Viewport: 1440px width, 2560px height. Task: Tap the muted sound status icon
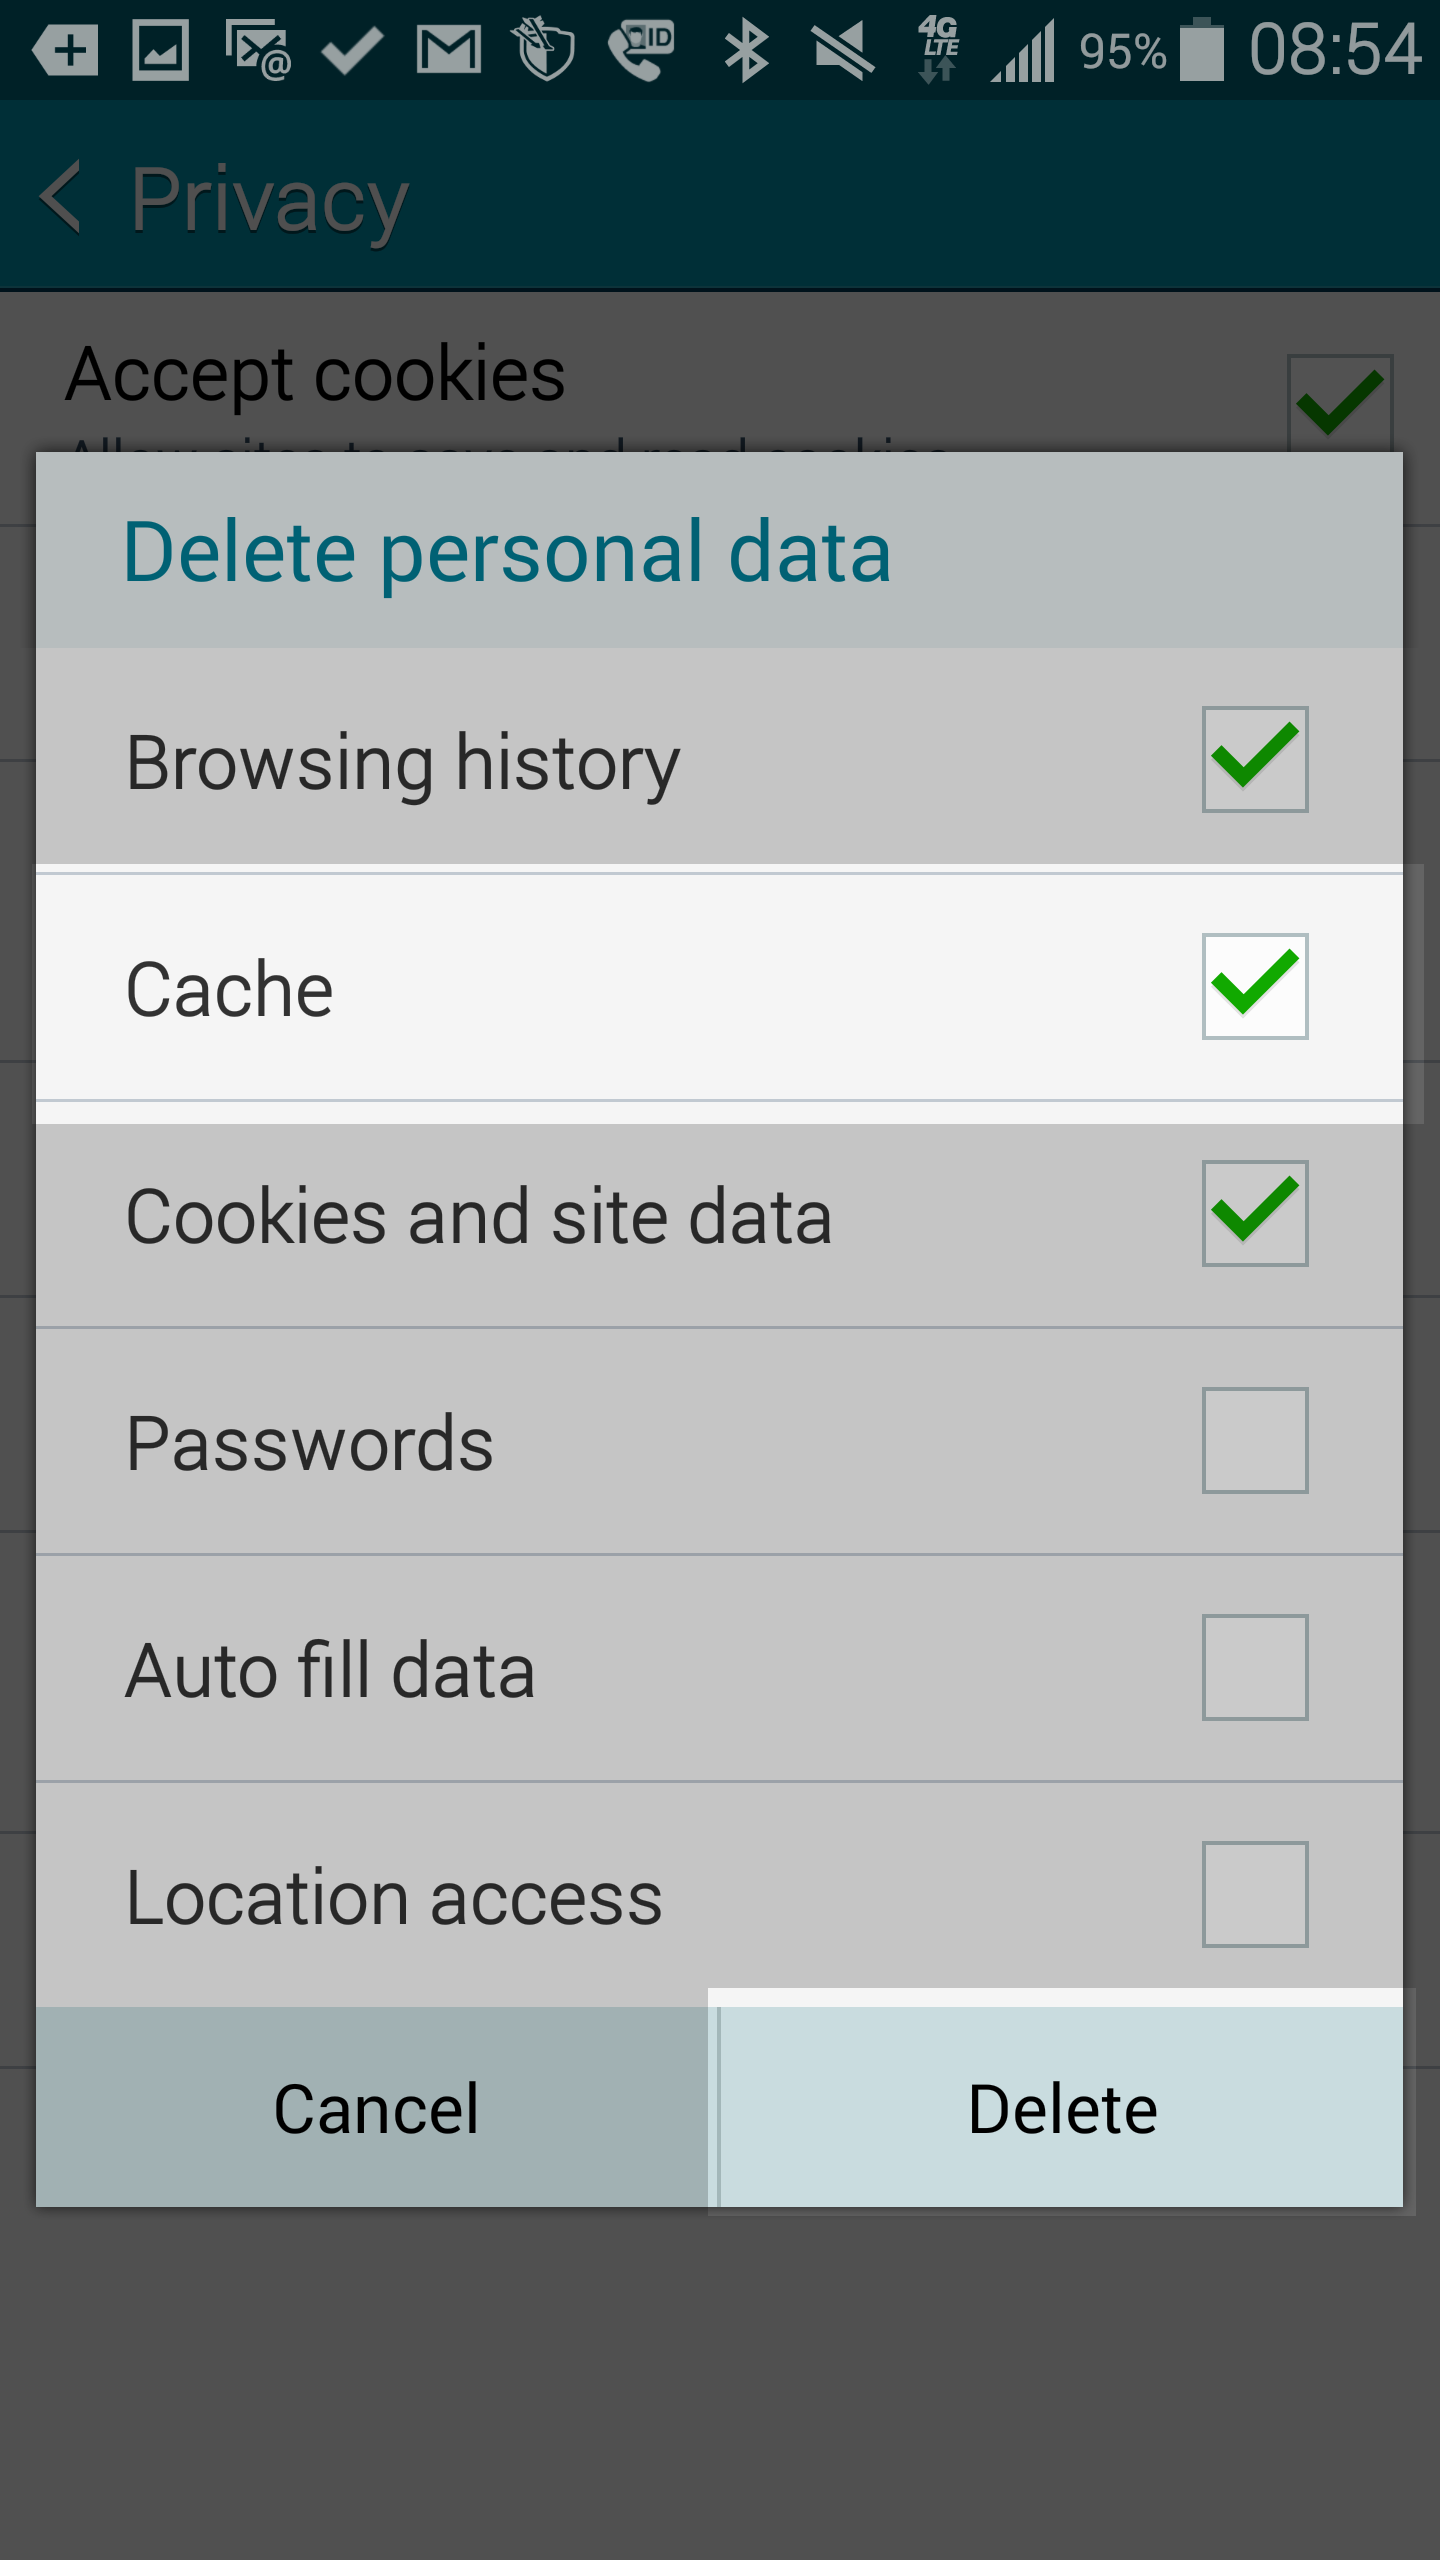(843, 50)
